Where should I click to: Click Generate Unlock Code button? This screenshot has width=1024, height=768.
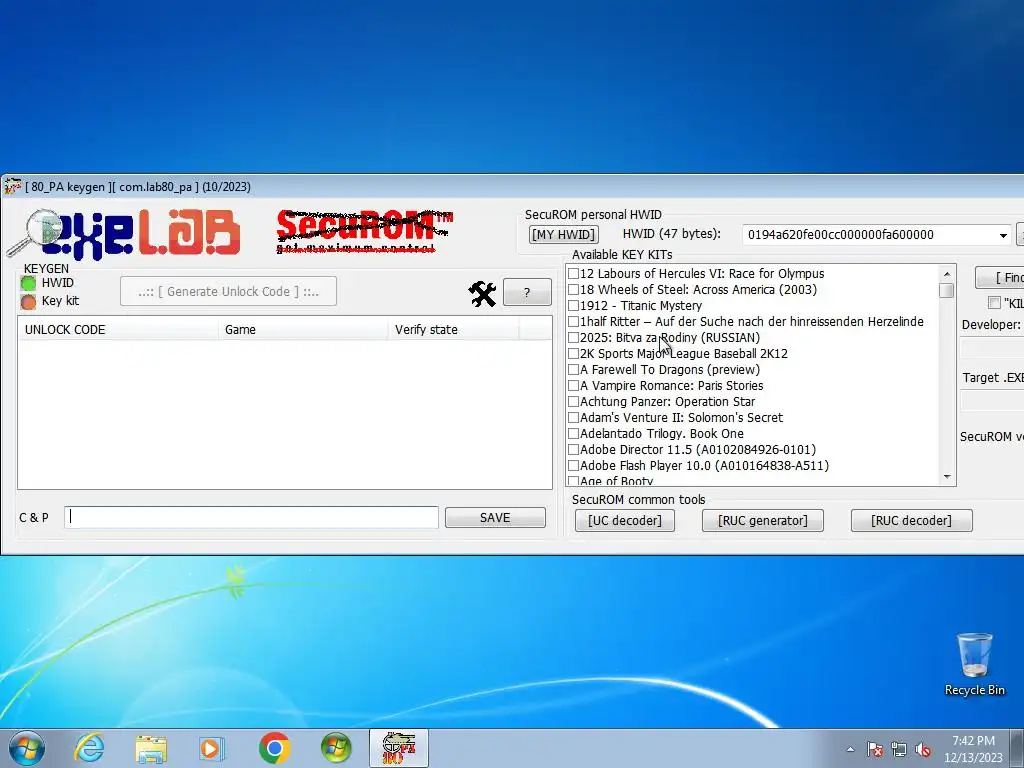[x=229, y=291]
